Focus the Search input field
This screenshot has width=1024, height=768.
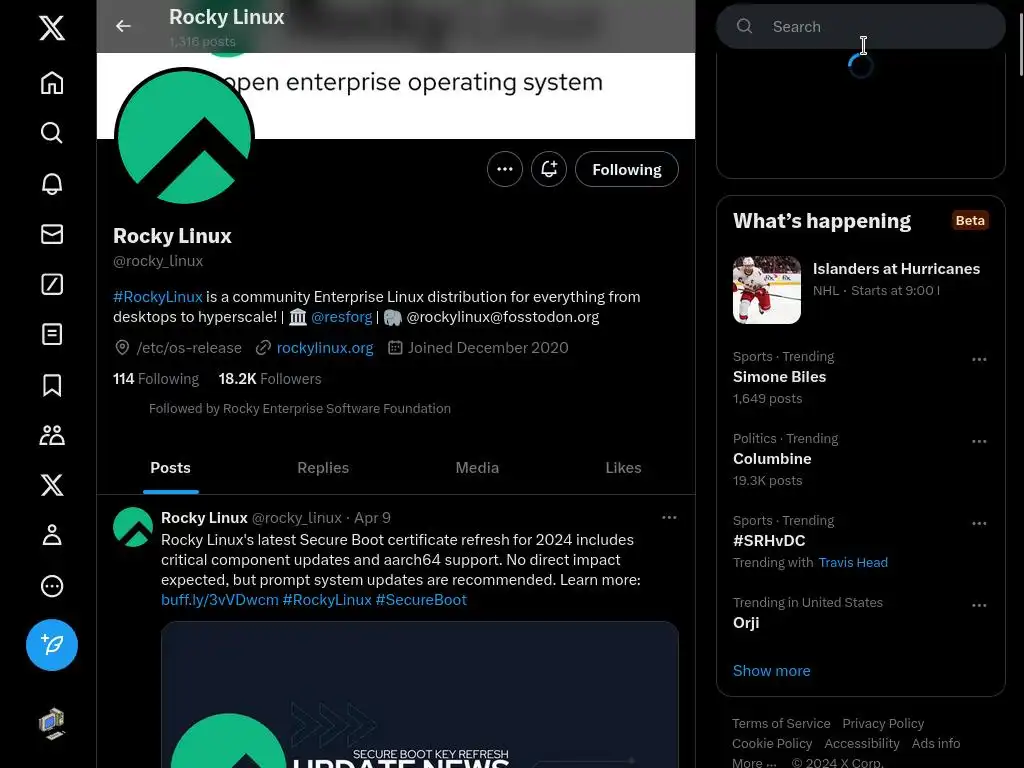click(861, 26)
